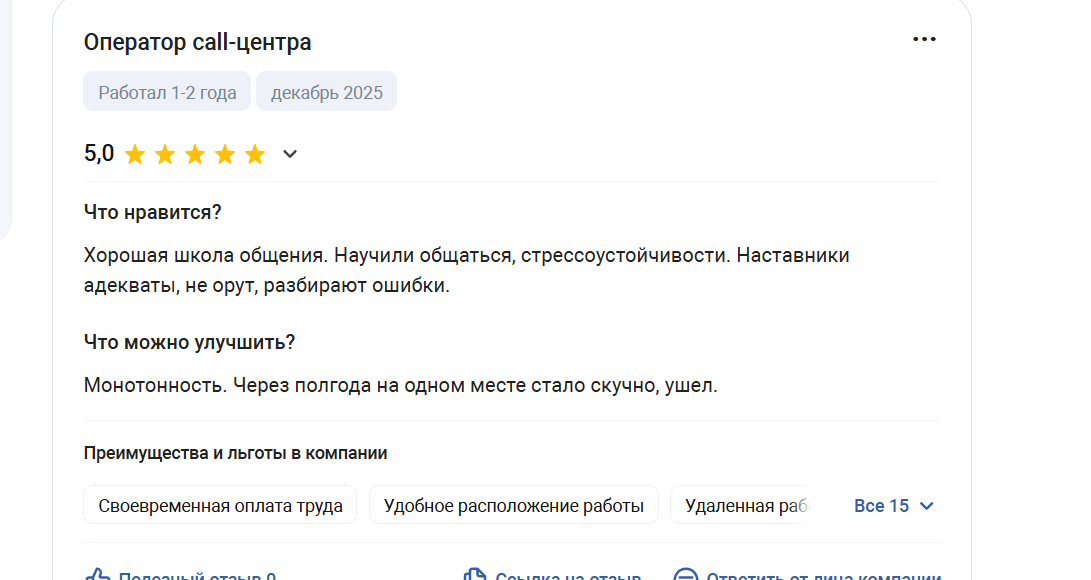Click the second yellow rating star
1091x580 pixels.
point(165,154)
